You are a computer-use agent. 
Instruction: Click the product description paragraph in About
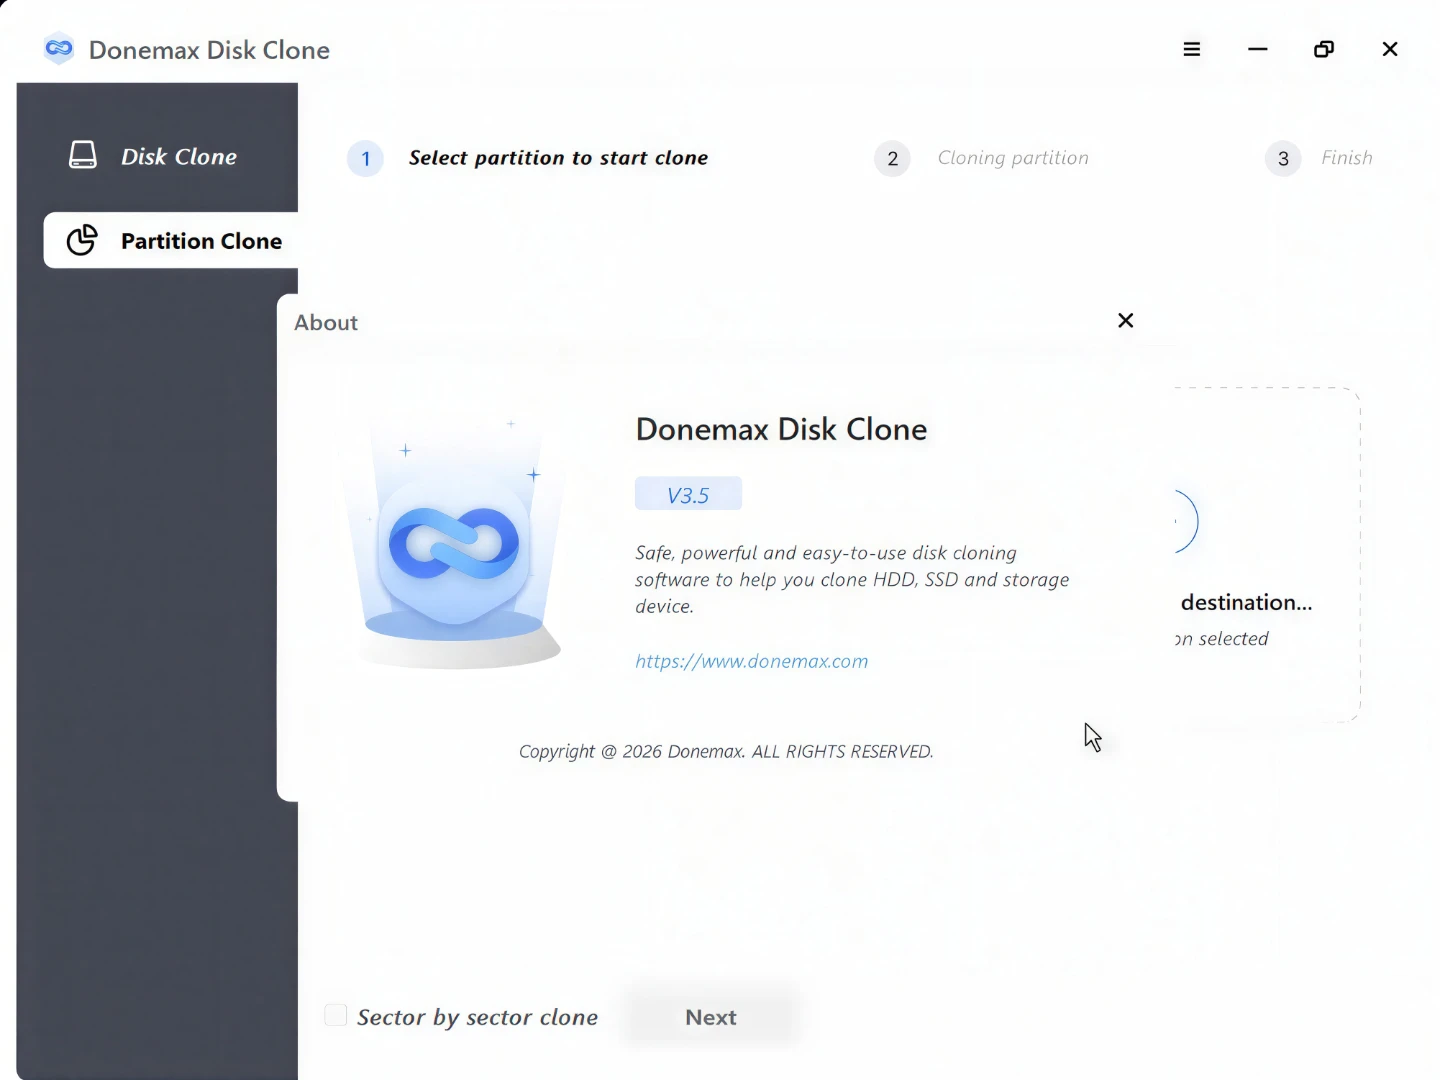pos(852,580)
